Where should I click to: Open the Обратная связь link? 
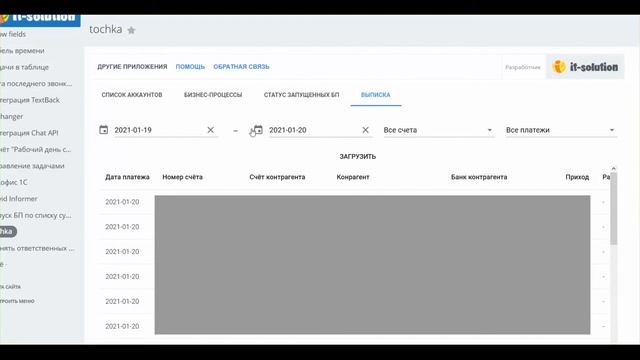[x=241, y=67]
